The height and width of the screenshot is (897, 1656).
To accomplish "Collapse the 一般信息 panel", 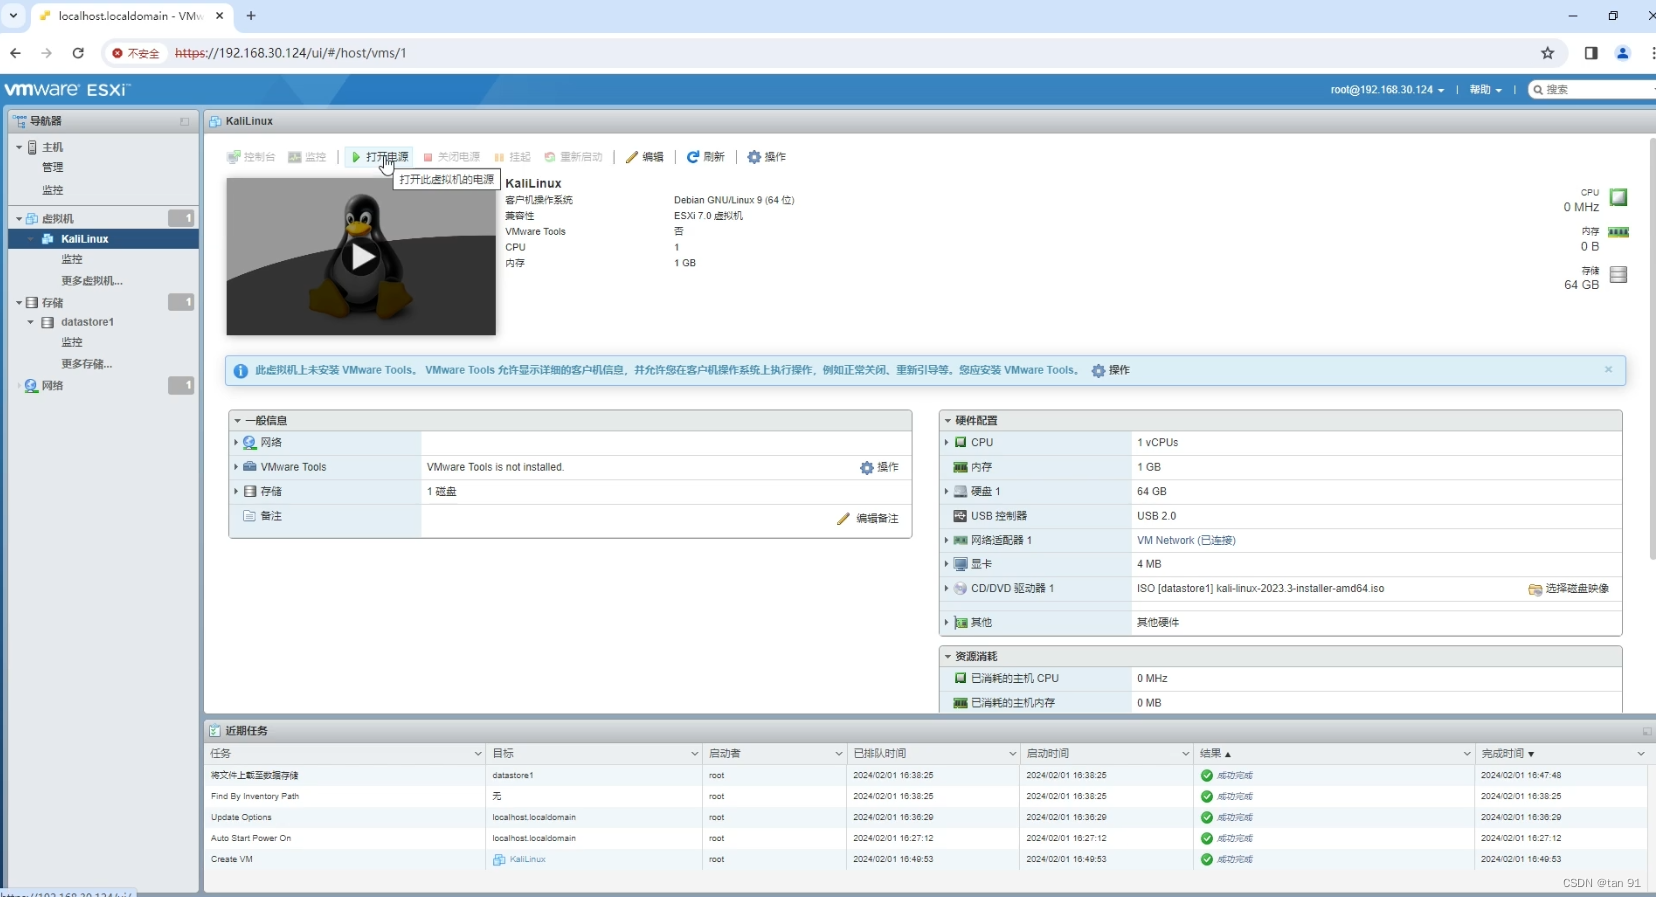I will [237, 420].
